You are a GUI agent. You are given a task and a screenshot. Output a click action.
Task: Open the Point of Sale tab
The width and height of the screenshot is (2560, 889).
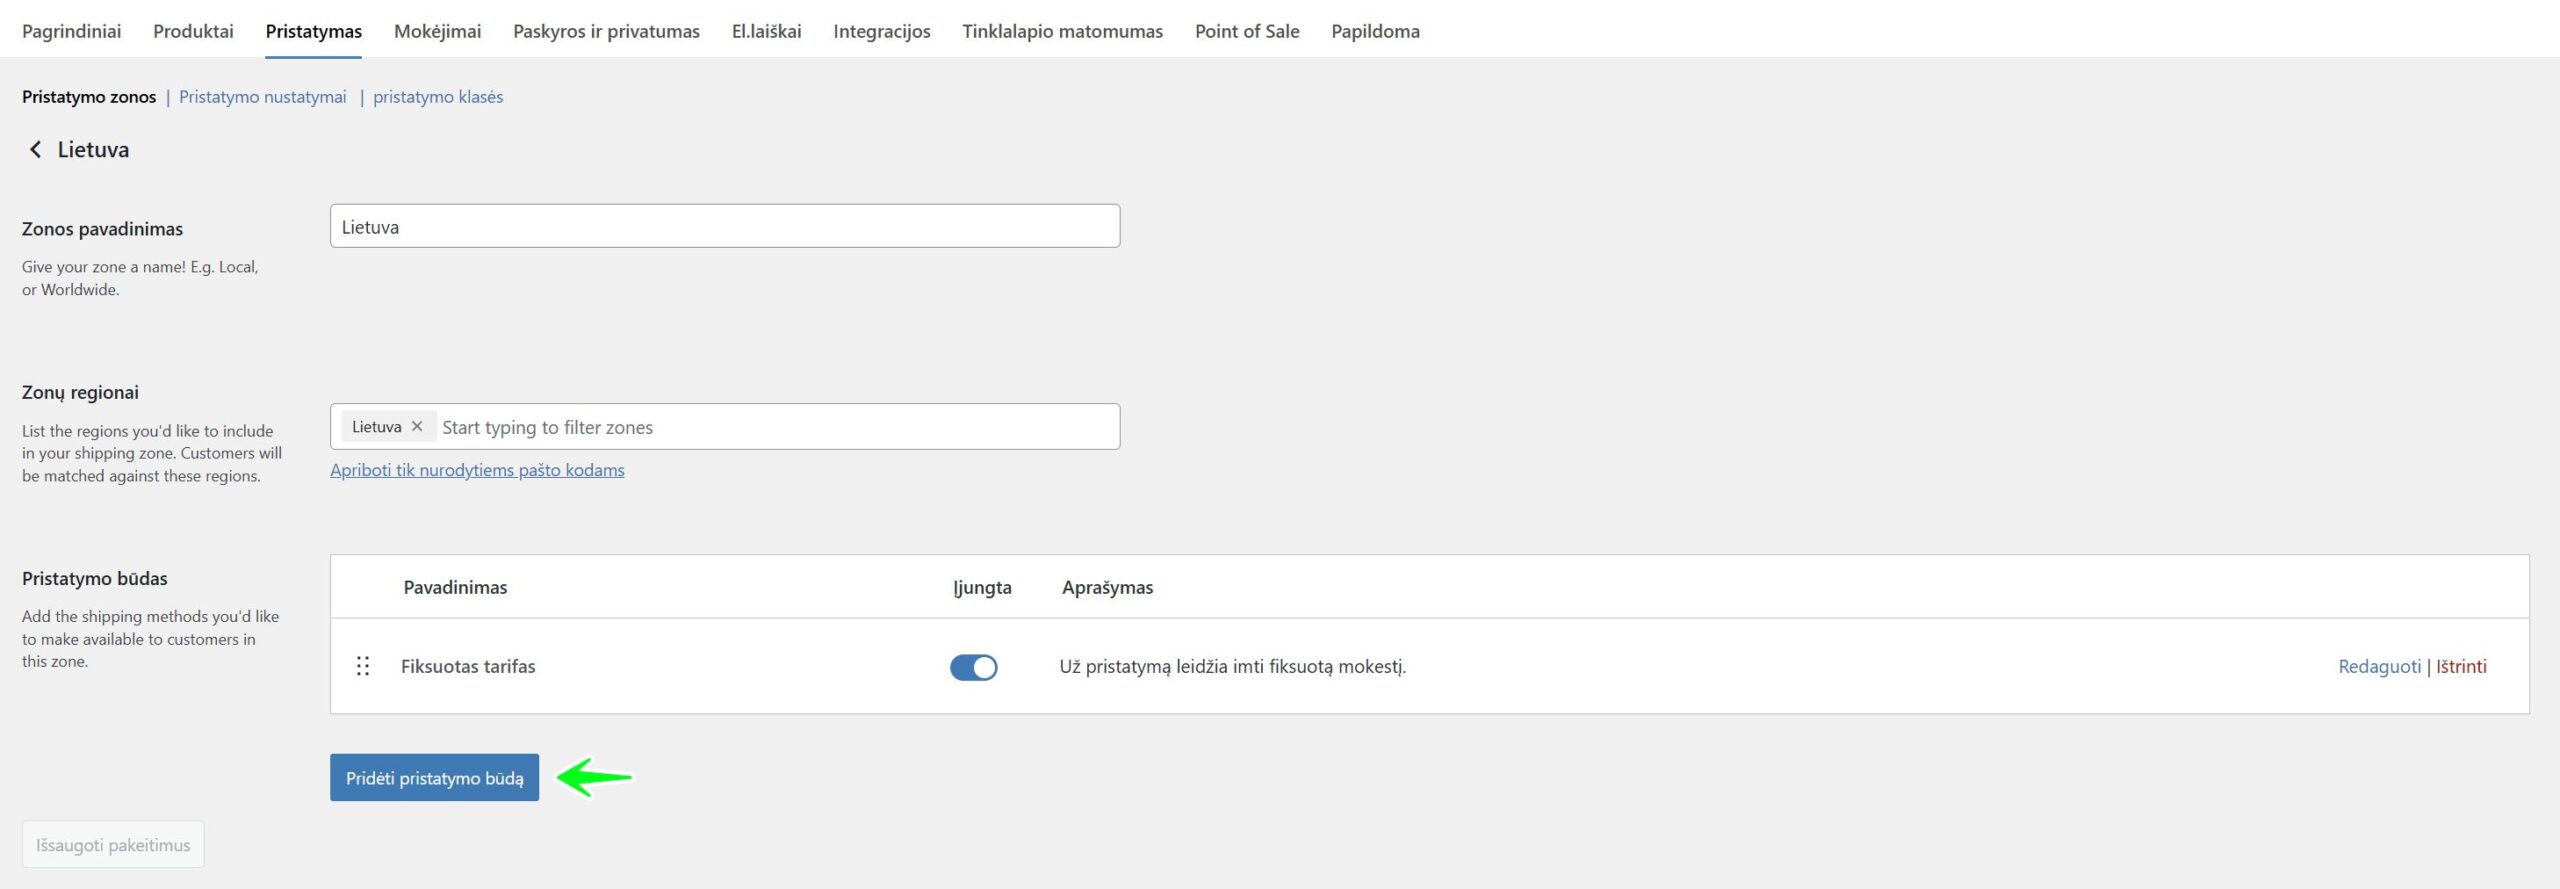pyautogui.click(x=1247, y=31)
